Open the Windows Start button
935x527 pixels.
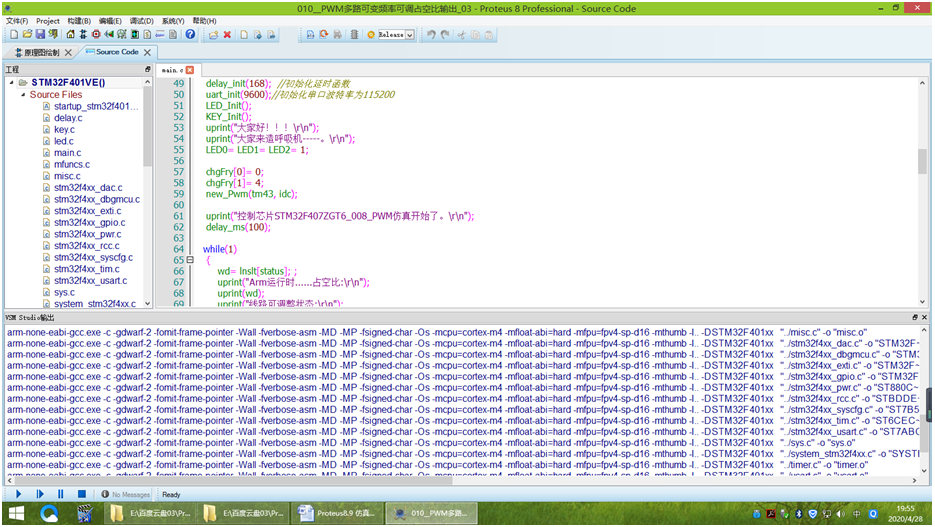16,513
